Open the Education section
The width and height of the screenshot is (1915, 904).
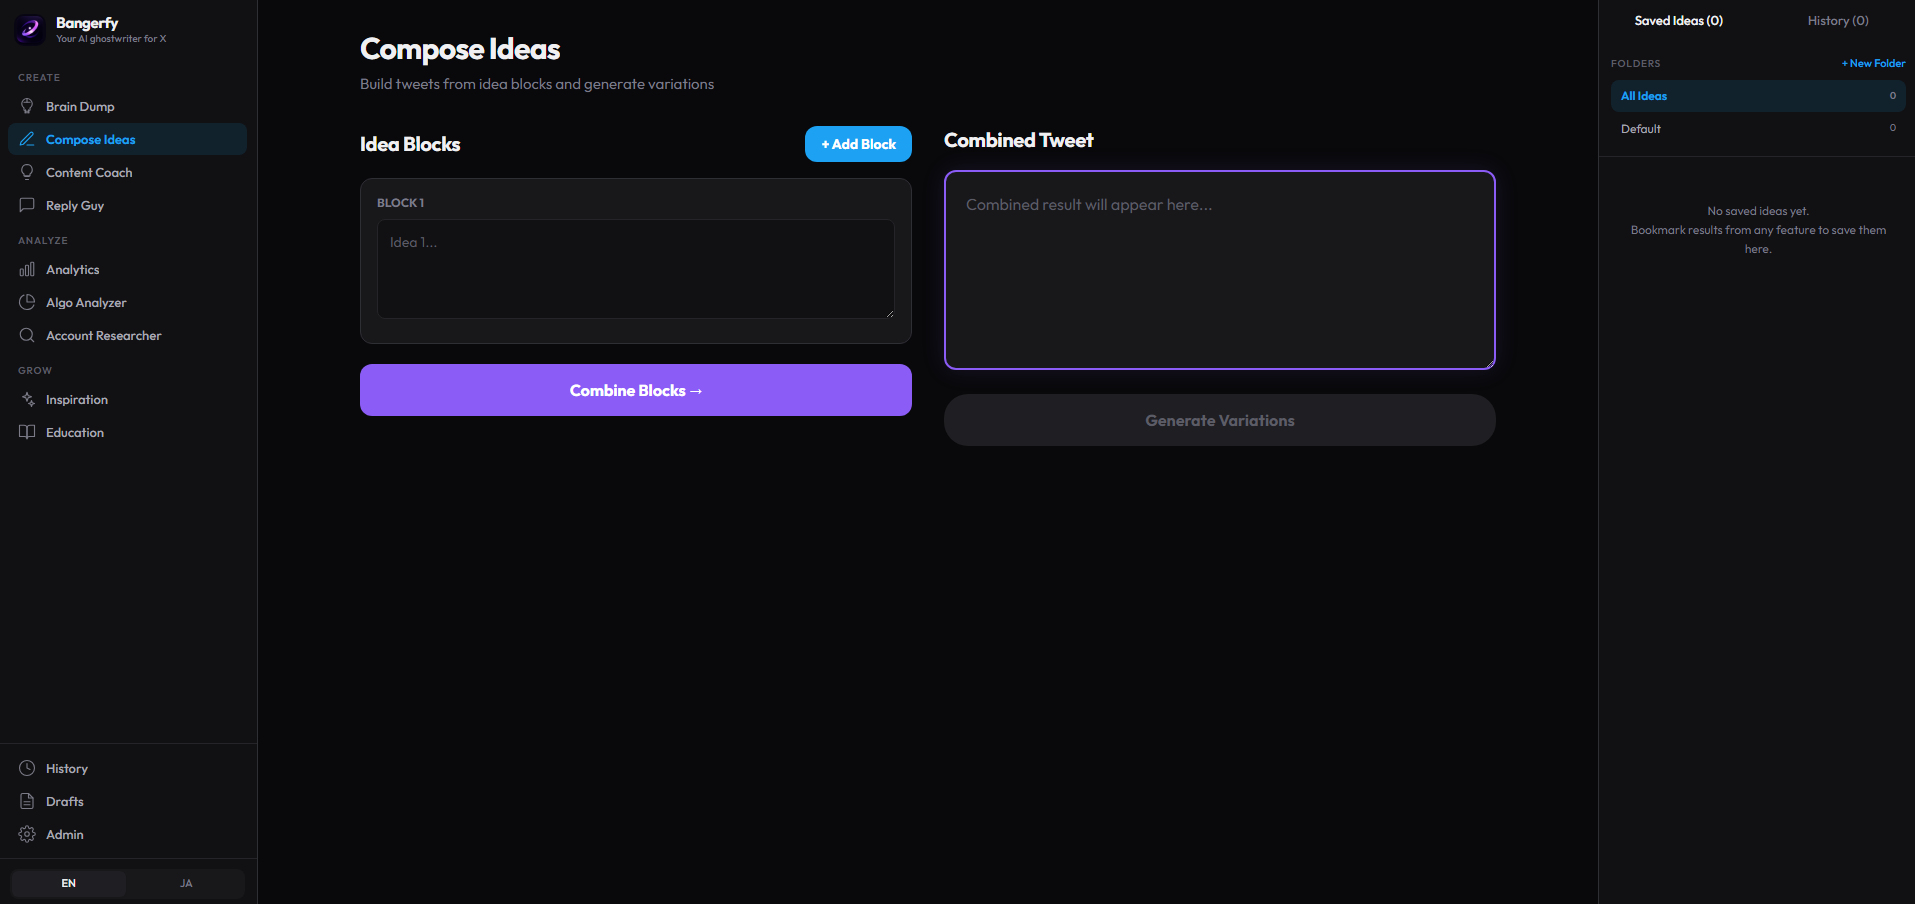tap(75, 432)
